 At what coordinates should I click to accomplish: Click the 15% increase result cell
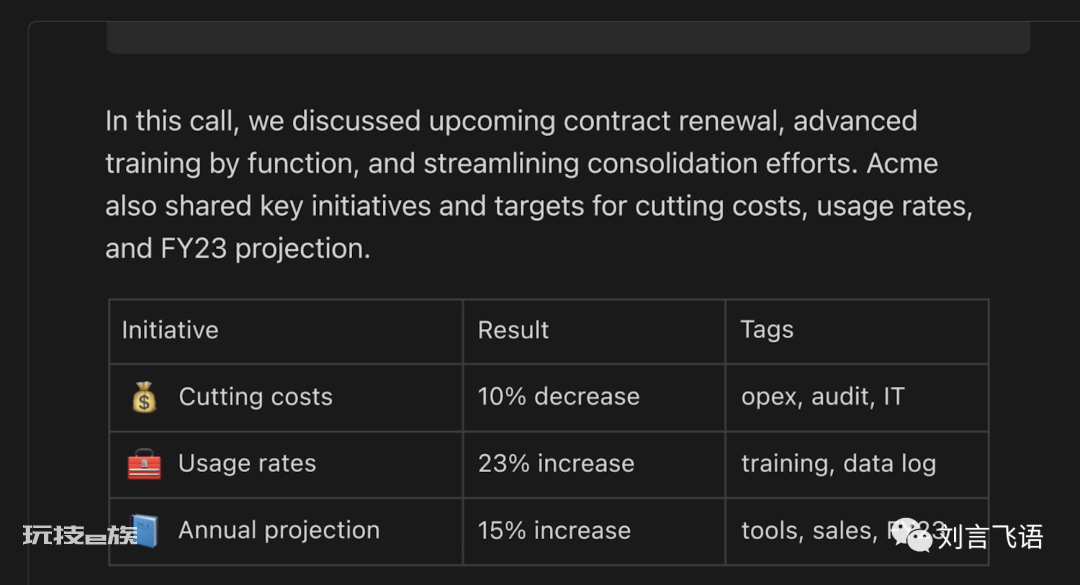click(x=594, y=531)
